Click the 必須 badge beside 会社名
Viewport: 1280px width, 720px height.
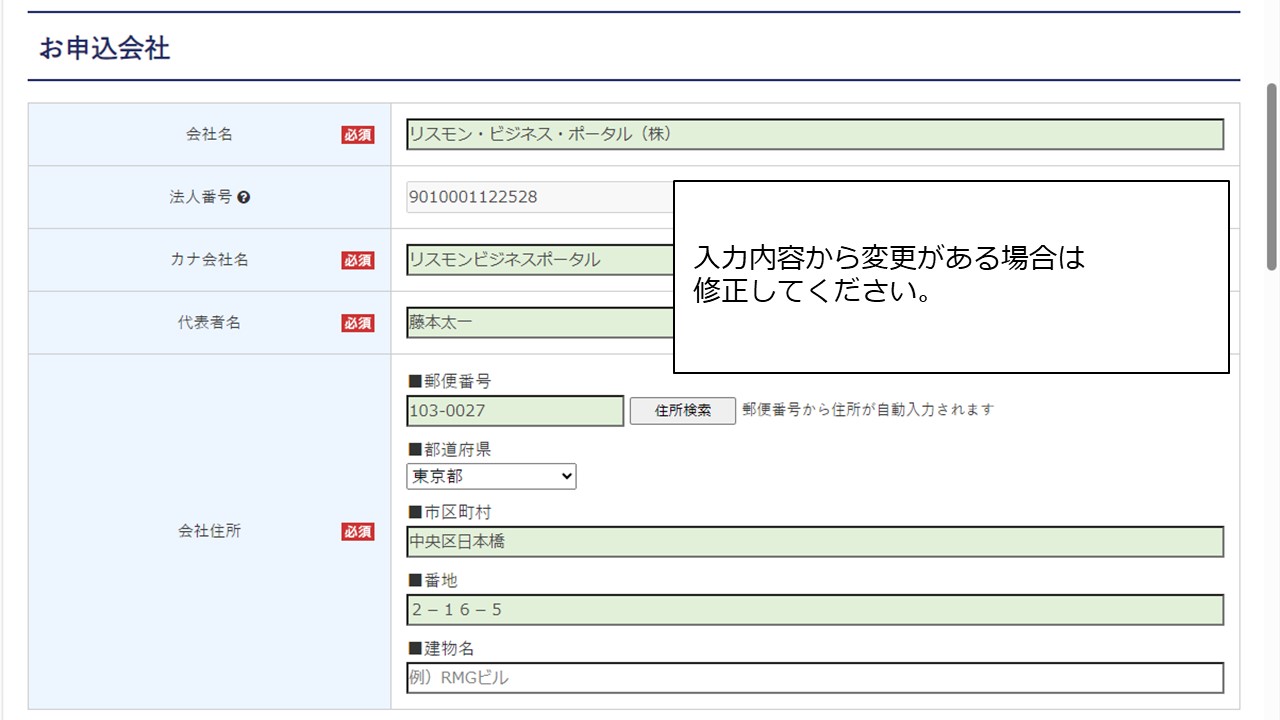pyautogui.click(x=358, y=135)
